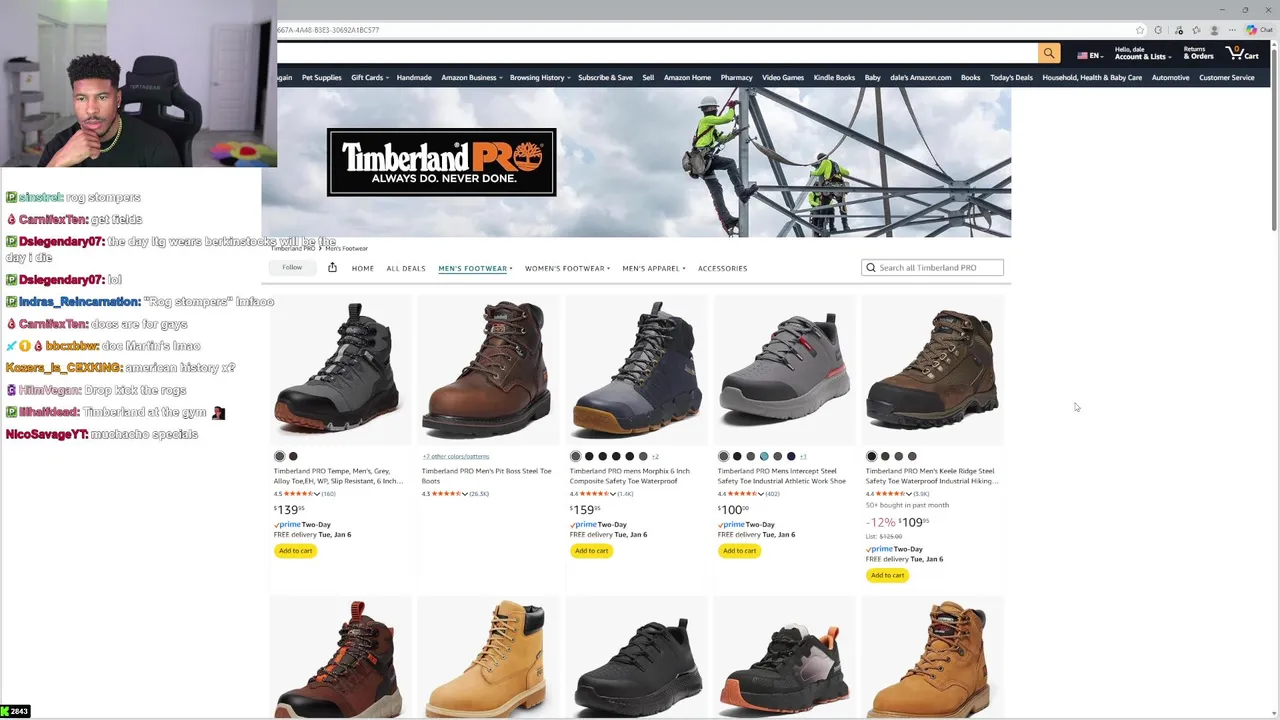This screenshot has height=720, width=1280.
Task: Open browser favorites list icon
Action: coord(1196,30)
